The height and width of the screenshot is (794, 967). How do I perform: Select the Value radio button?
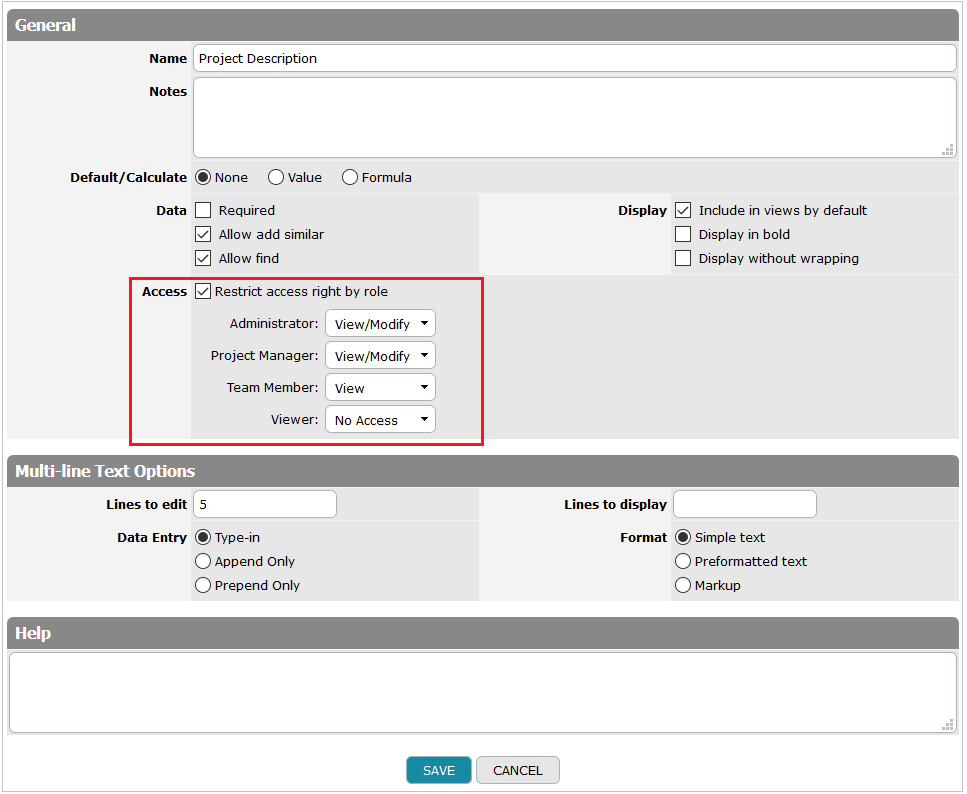click(275, 177)
